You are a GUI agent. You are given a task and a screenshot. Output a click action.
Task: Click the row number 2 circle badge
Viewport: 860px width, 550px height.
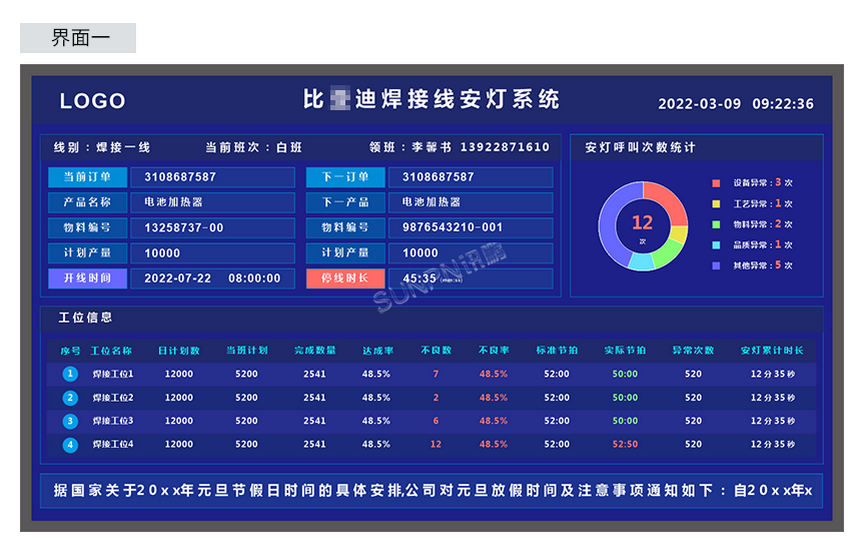coord(70,398)
